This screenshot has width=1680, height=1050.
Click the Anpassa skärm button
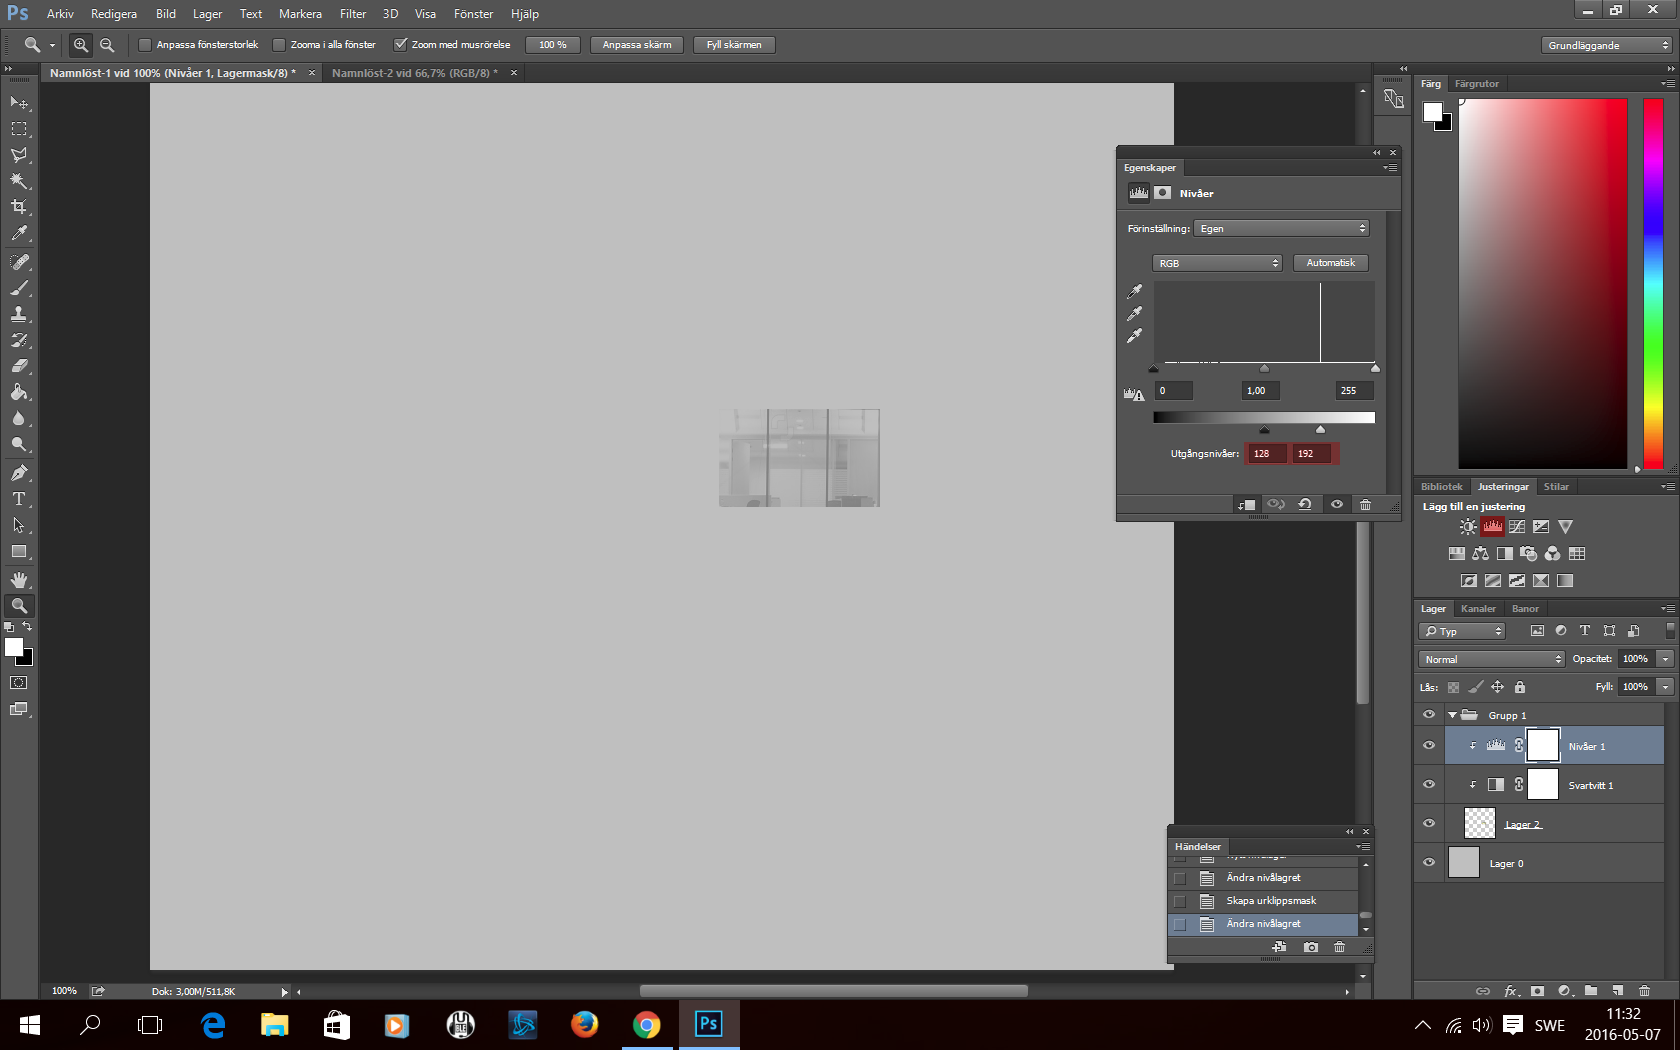click(x=637, y=45)
